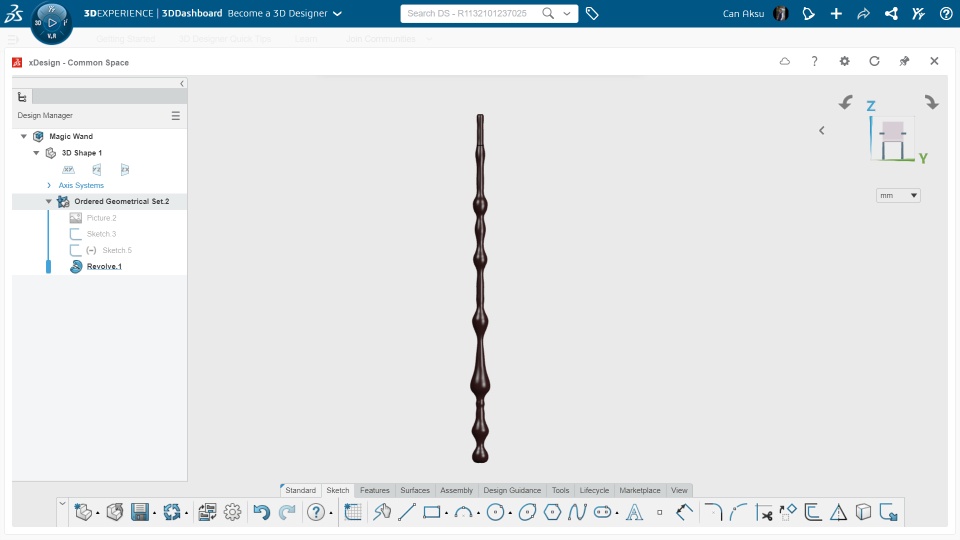Collapse the view cube panel arrow
This screenshot has height=540, width=960.
click(822, 130)
